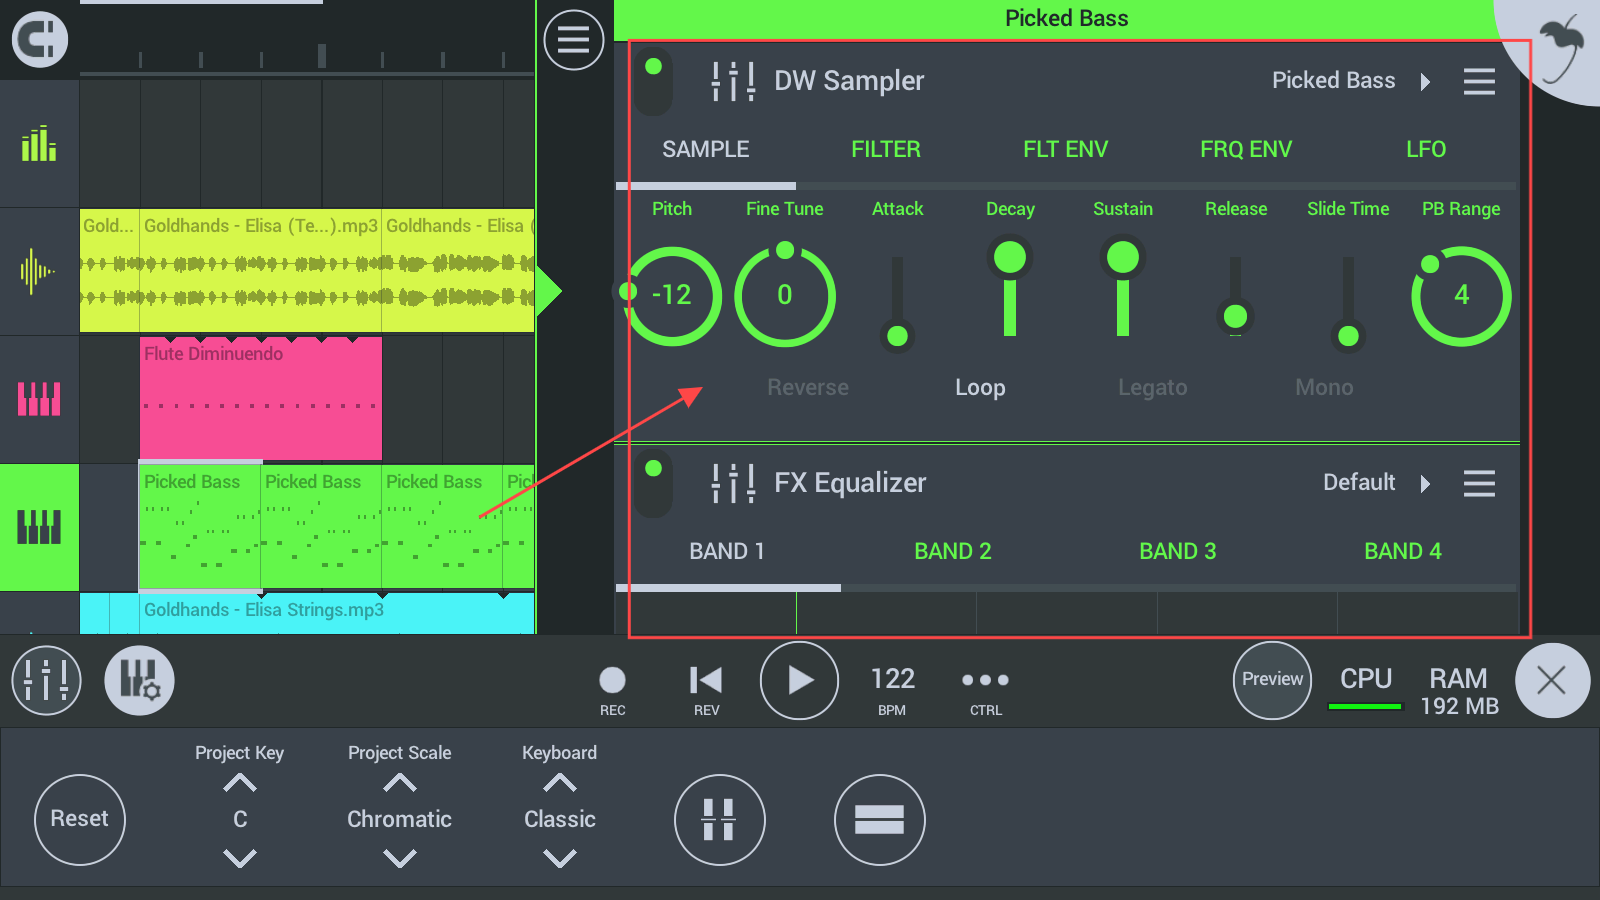The width and height of the screenshot is (1600, 900).
Task: Select the pink Flute Diminuendo track icon
Action: [x=39, y=399]
